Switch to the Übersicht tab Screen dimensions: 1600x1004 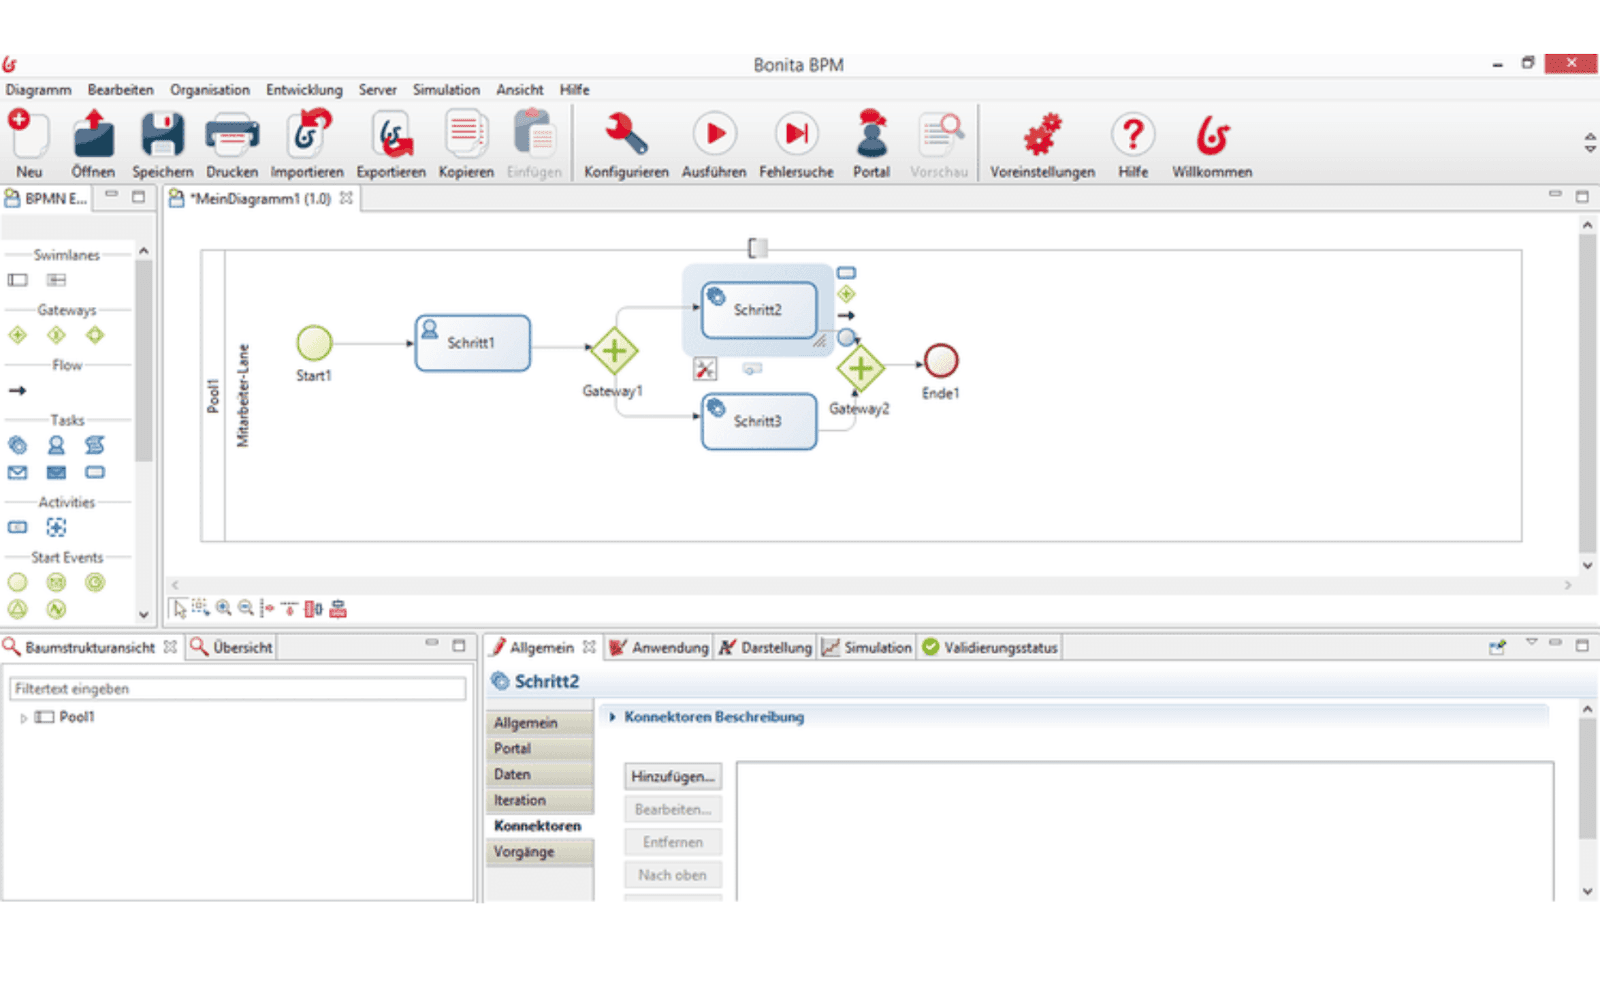pos(231,648)
